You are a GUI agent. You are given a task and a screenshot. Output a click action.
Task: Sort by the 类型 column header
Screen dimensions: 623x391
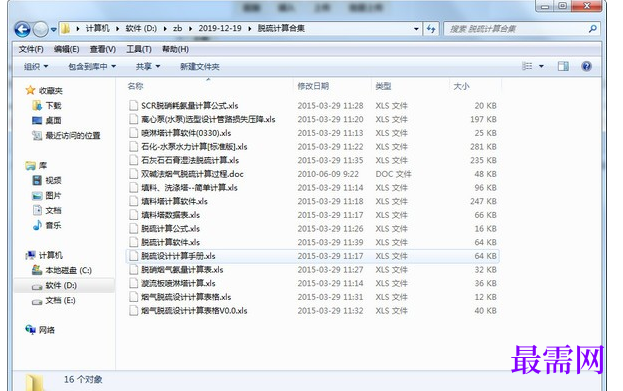coord(383,86)
